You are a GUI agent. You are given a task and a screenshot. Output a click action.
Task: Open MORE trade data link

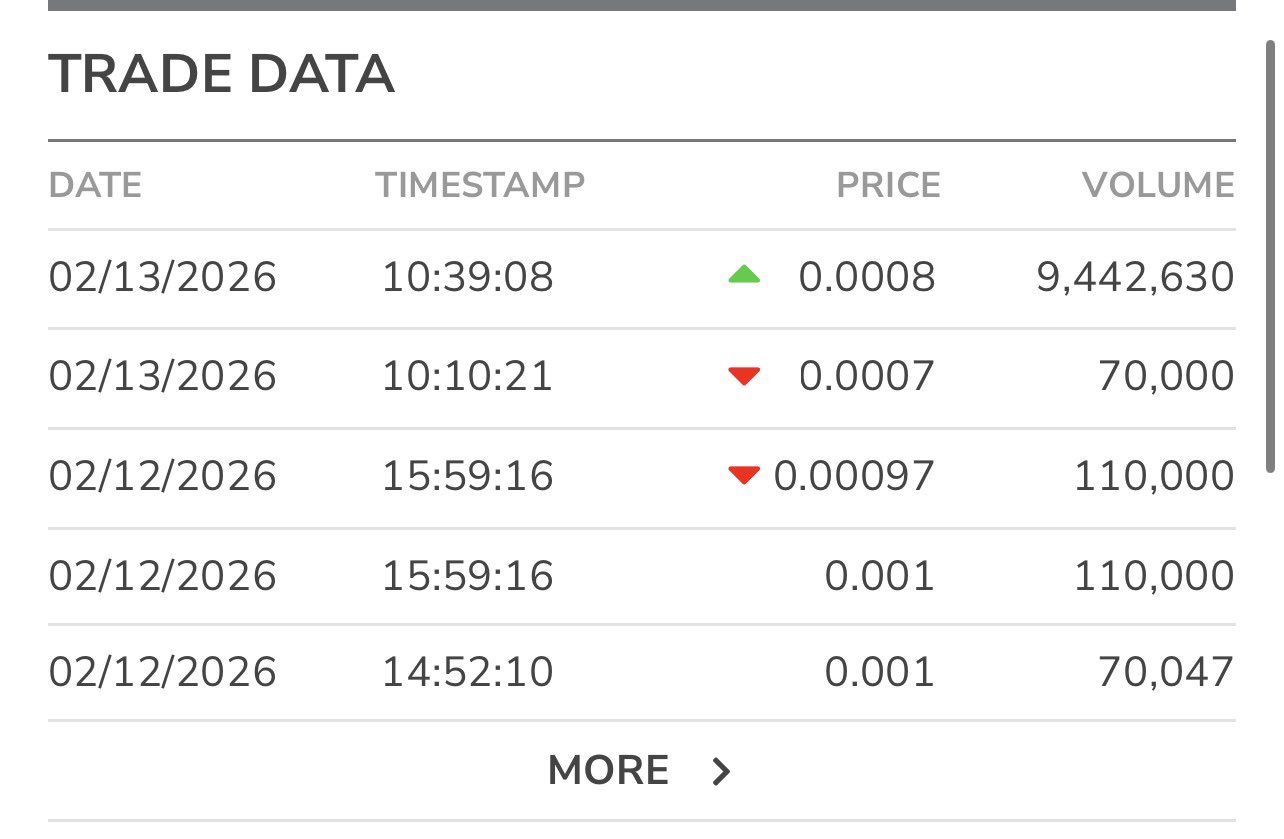[x=608, y=771]
